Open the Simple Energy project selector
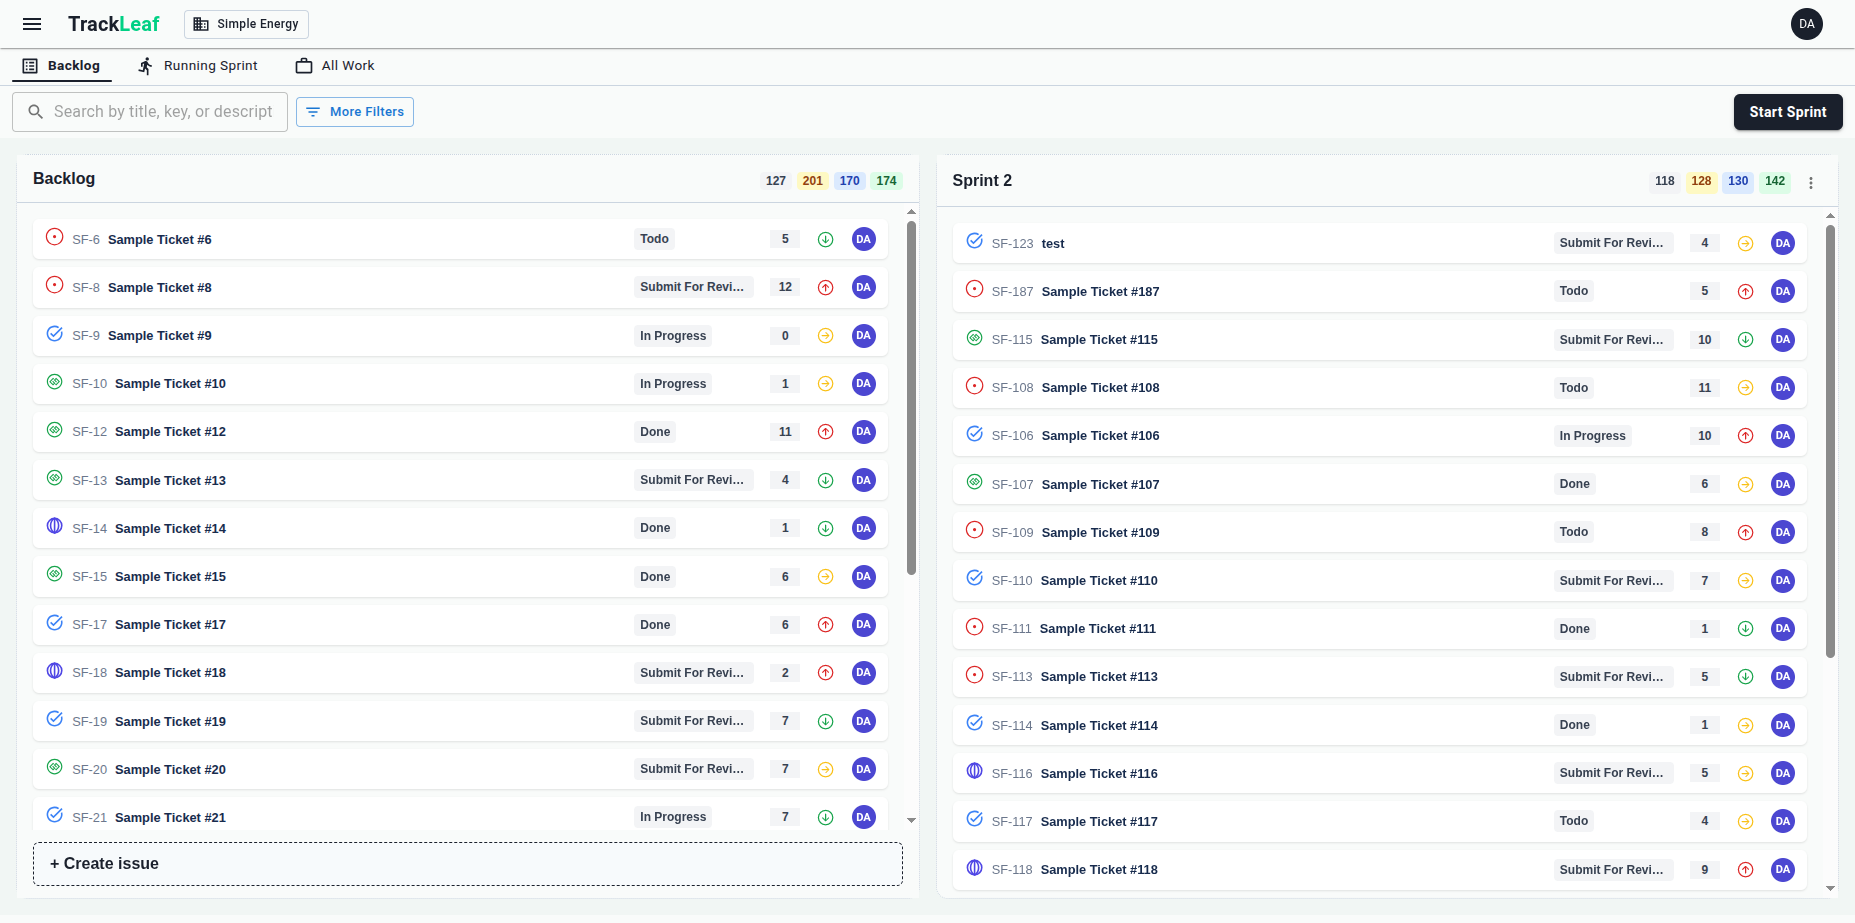 [246, 24]
